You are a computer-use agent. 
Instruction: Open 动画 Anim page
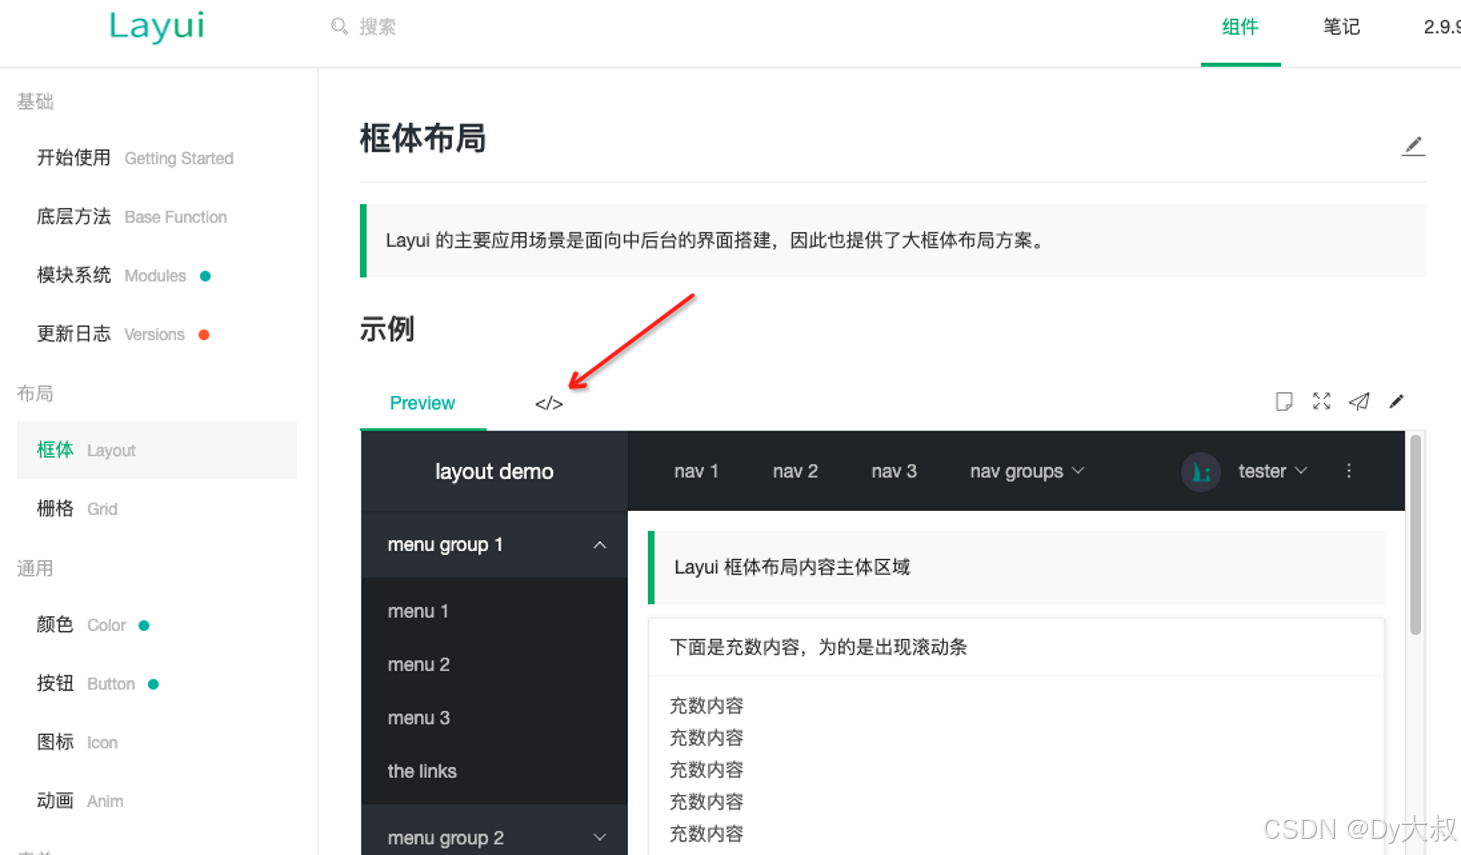coord(80,801)
